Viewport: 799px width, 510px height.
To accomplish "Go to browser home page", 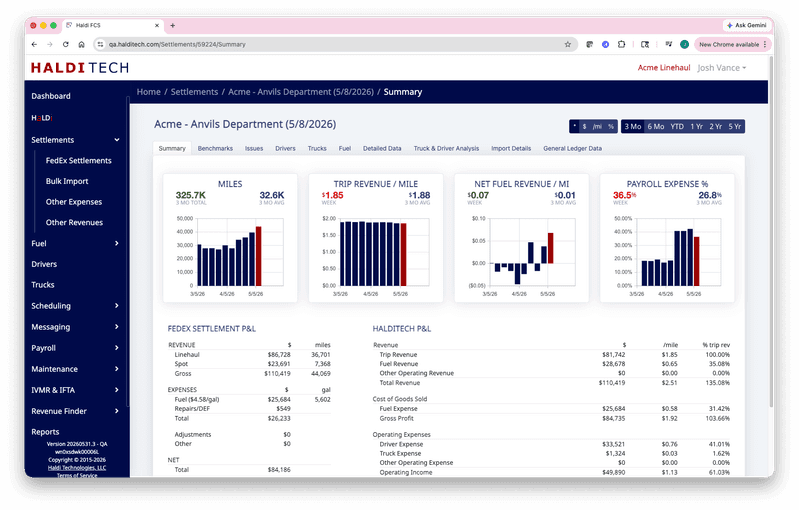I will pos(82,44).
